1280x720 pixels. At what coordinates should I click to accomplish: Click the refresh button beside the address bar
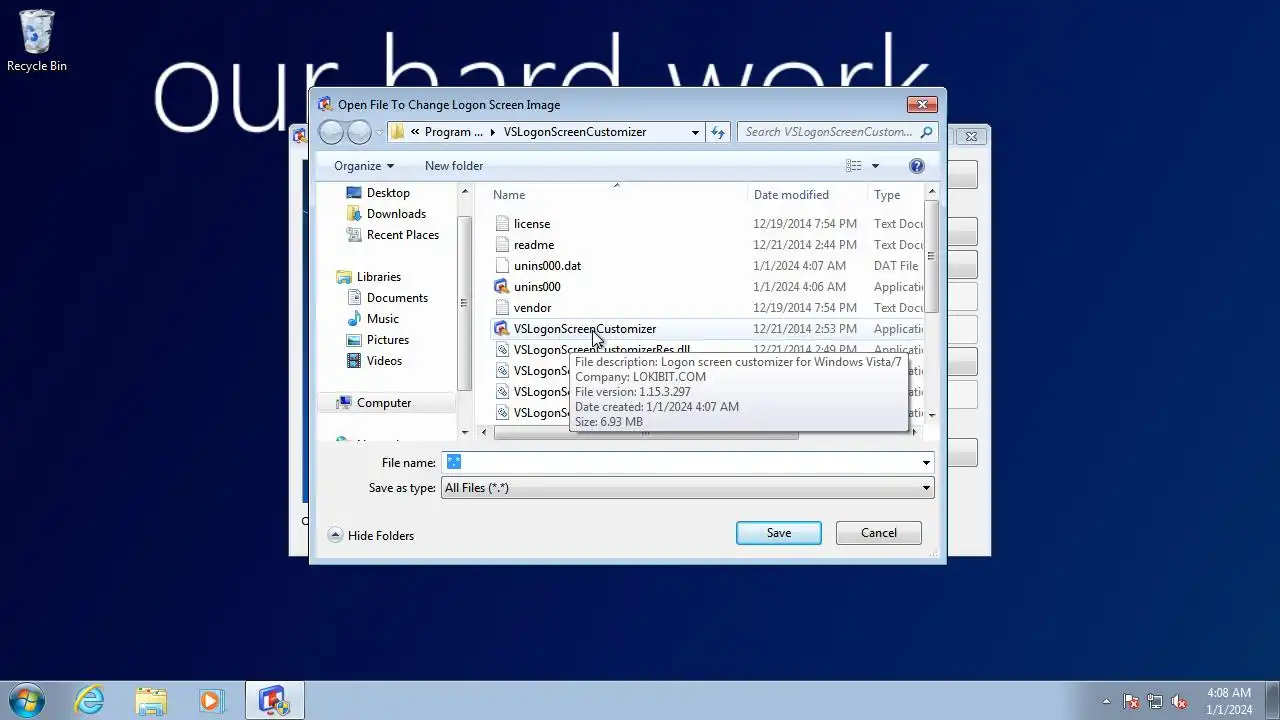718,132
